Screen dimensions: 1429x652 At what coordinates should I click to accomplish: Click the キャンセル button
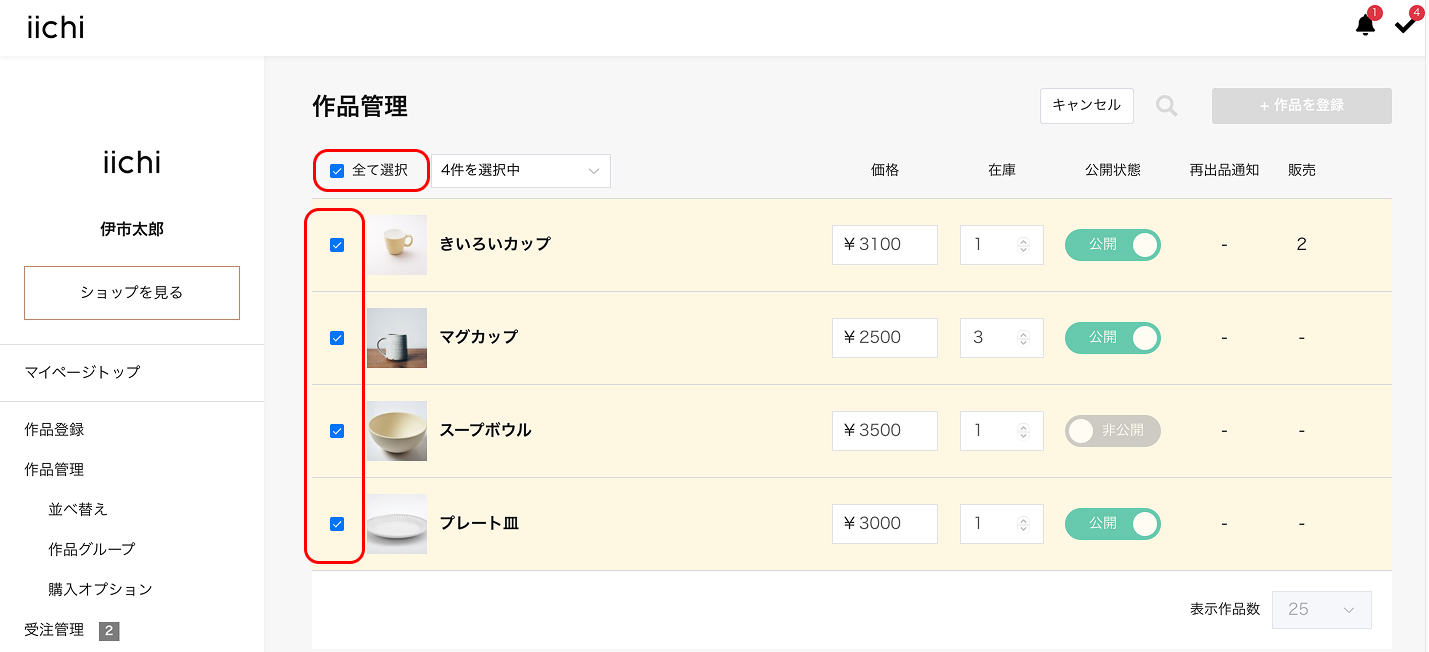click(x=1086, y=106)
